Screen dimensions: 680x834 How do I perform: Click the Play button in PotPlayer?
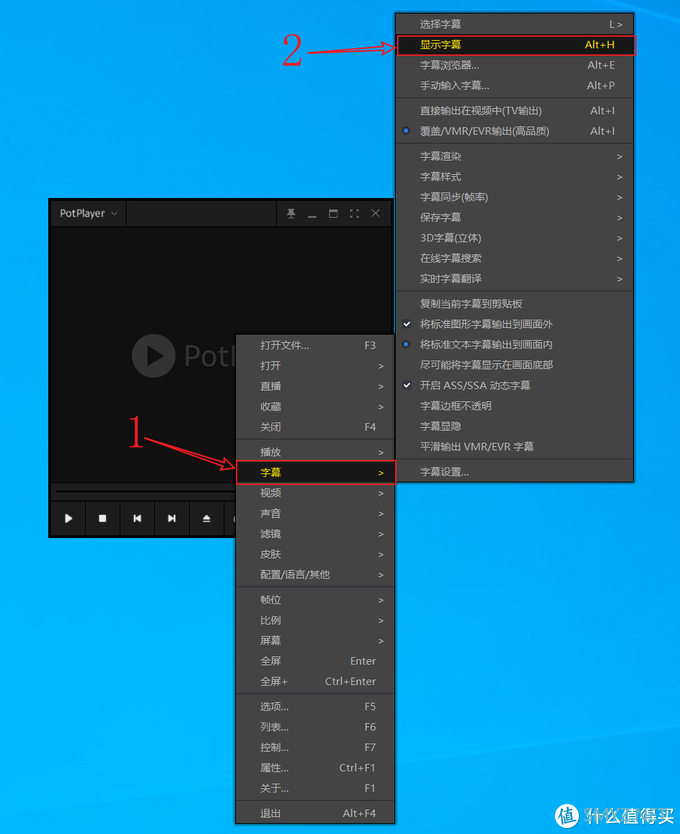click(69, 518)
